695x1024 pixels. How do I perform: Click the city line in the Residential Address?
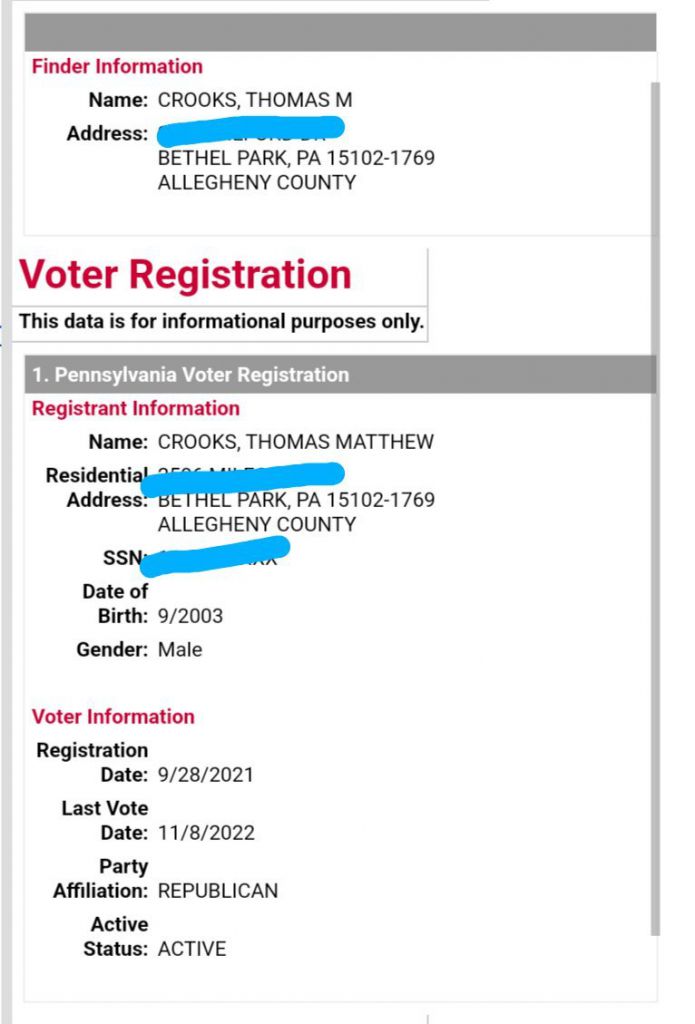coord(296,500)
